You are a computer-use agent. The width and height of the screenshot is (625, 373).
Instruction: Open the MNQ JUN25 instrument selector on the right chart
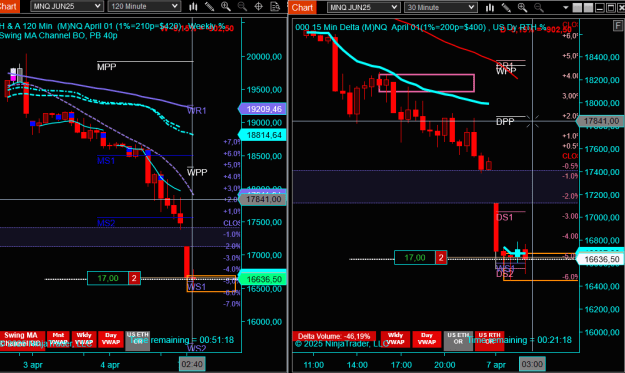[363, 8]
